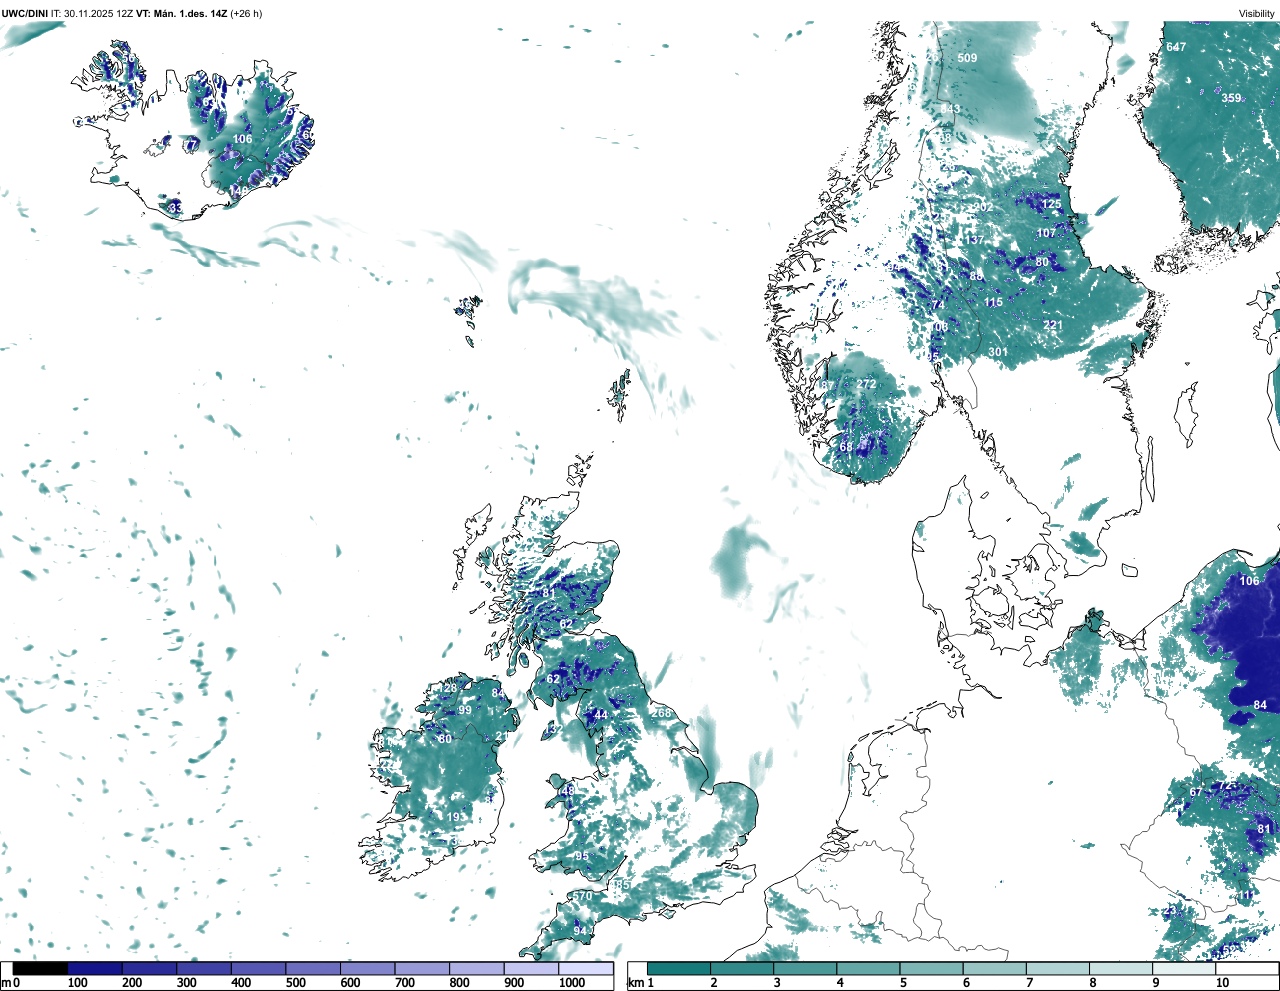Click the '185' value in southern England
Image resolution: width=1280 pixels, height=991 pixels.
coord(621,885)
